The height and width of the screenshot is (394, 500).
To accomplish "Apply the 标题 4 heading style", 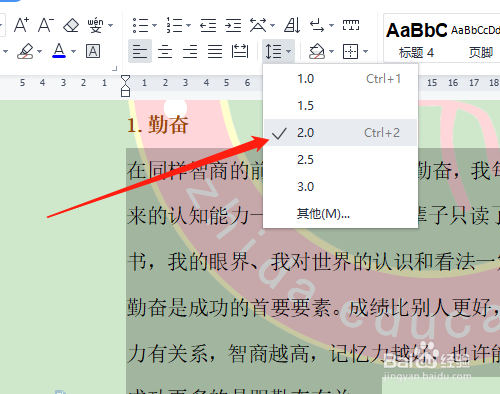I will click(416, 38).
